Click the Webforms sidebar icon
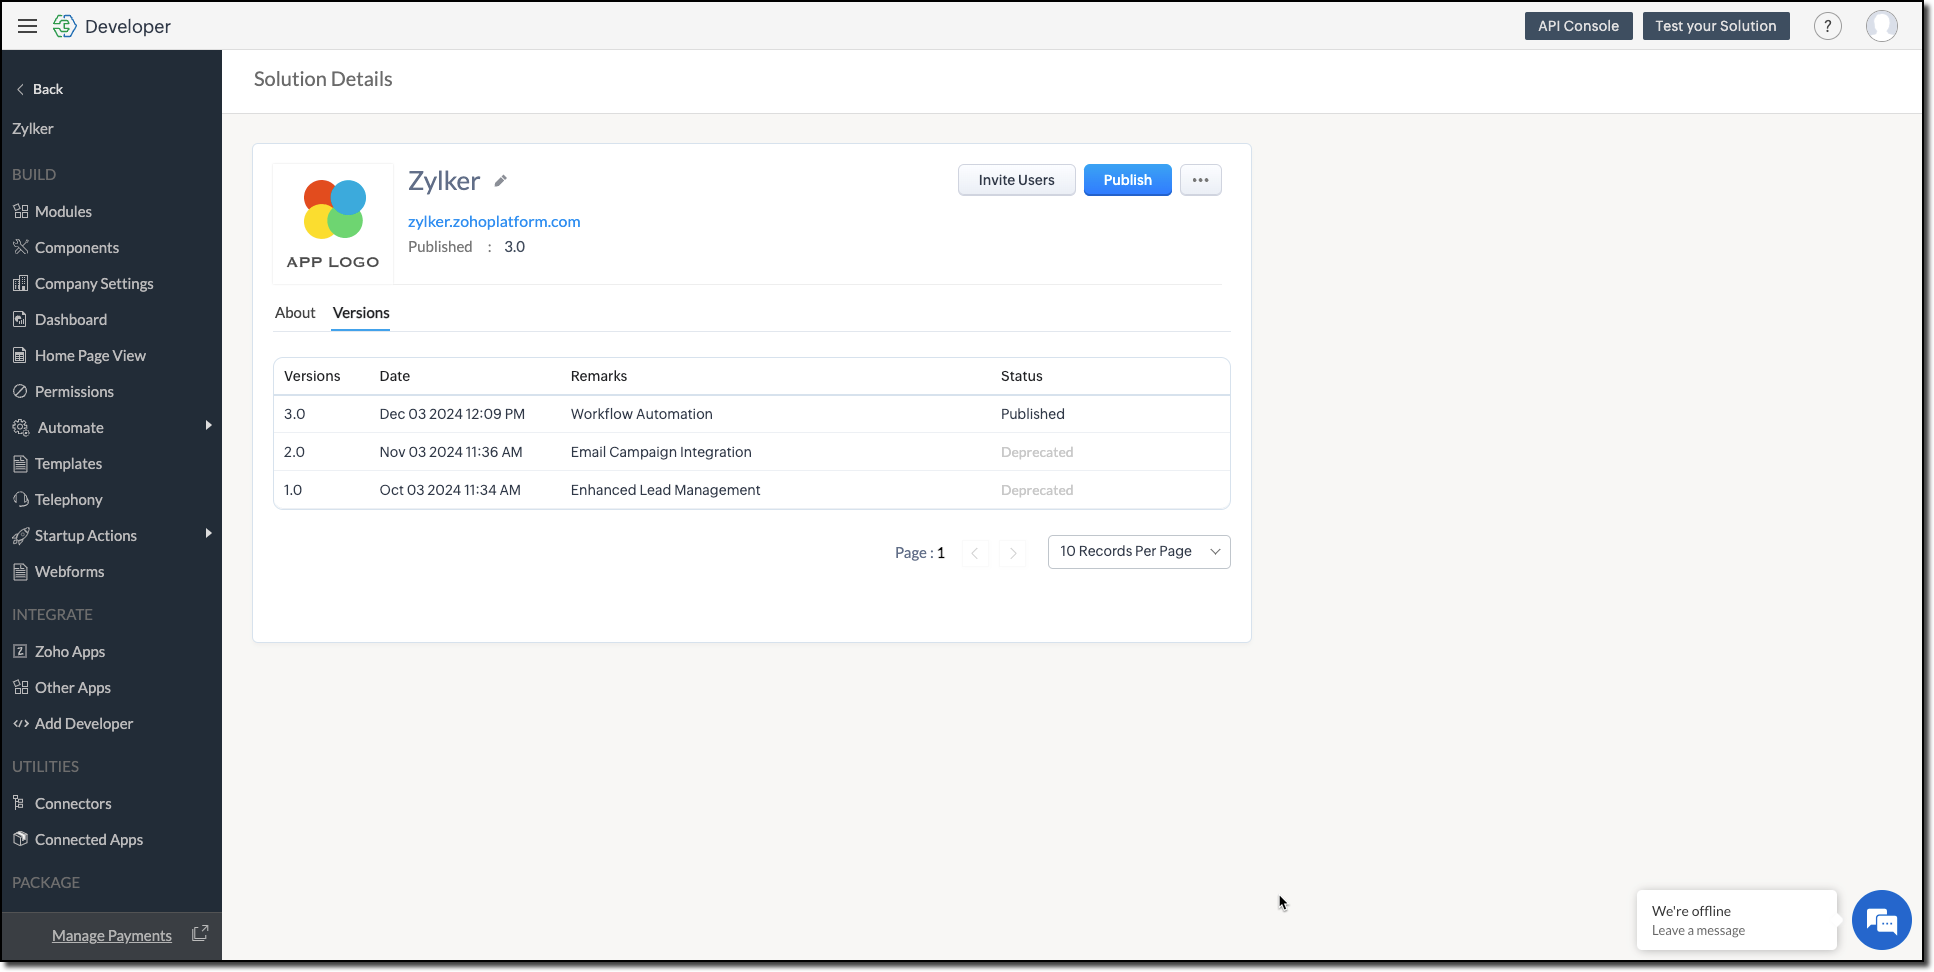1934x972 pixels. 20,571
